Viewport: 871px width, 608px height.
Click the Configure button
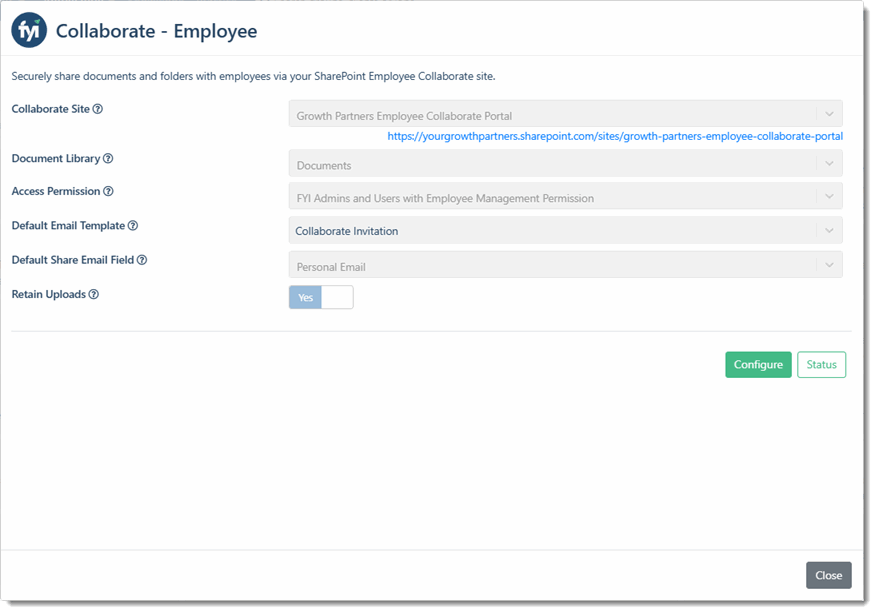coord(758,365)
